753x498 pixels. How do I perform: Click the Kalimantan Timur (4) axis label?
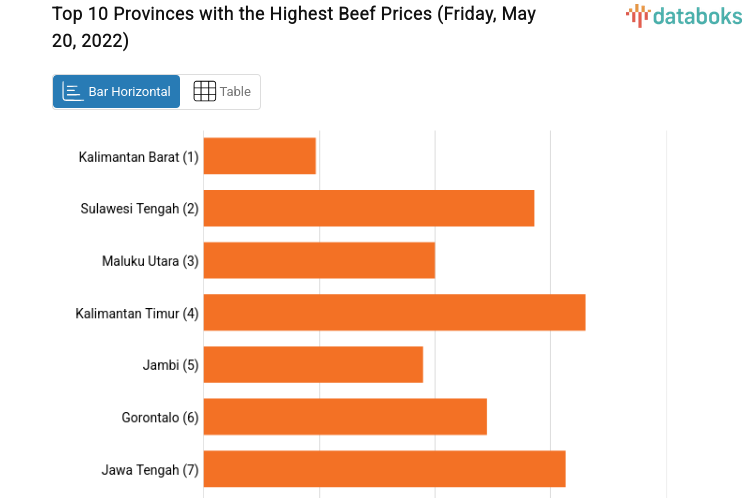[137, 313]
